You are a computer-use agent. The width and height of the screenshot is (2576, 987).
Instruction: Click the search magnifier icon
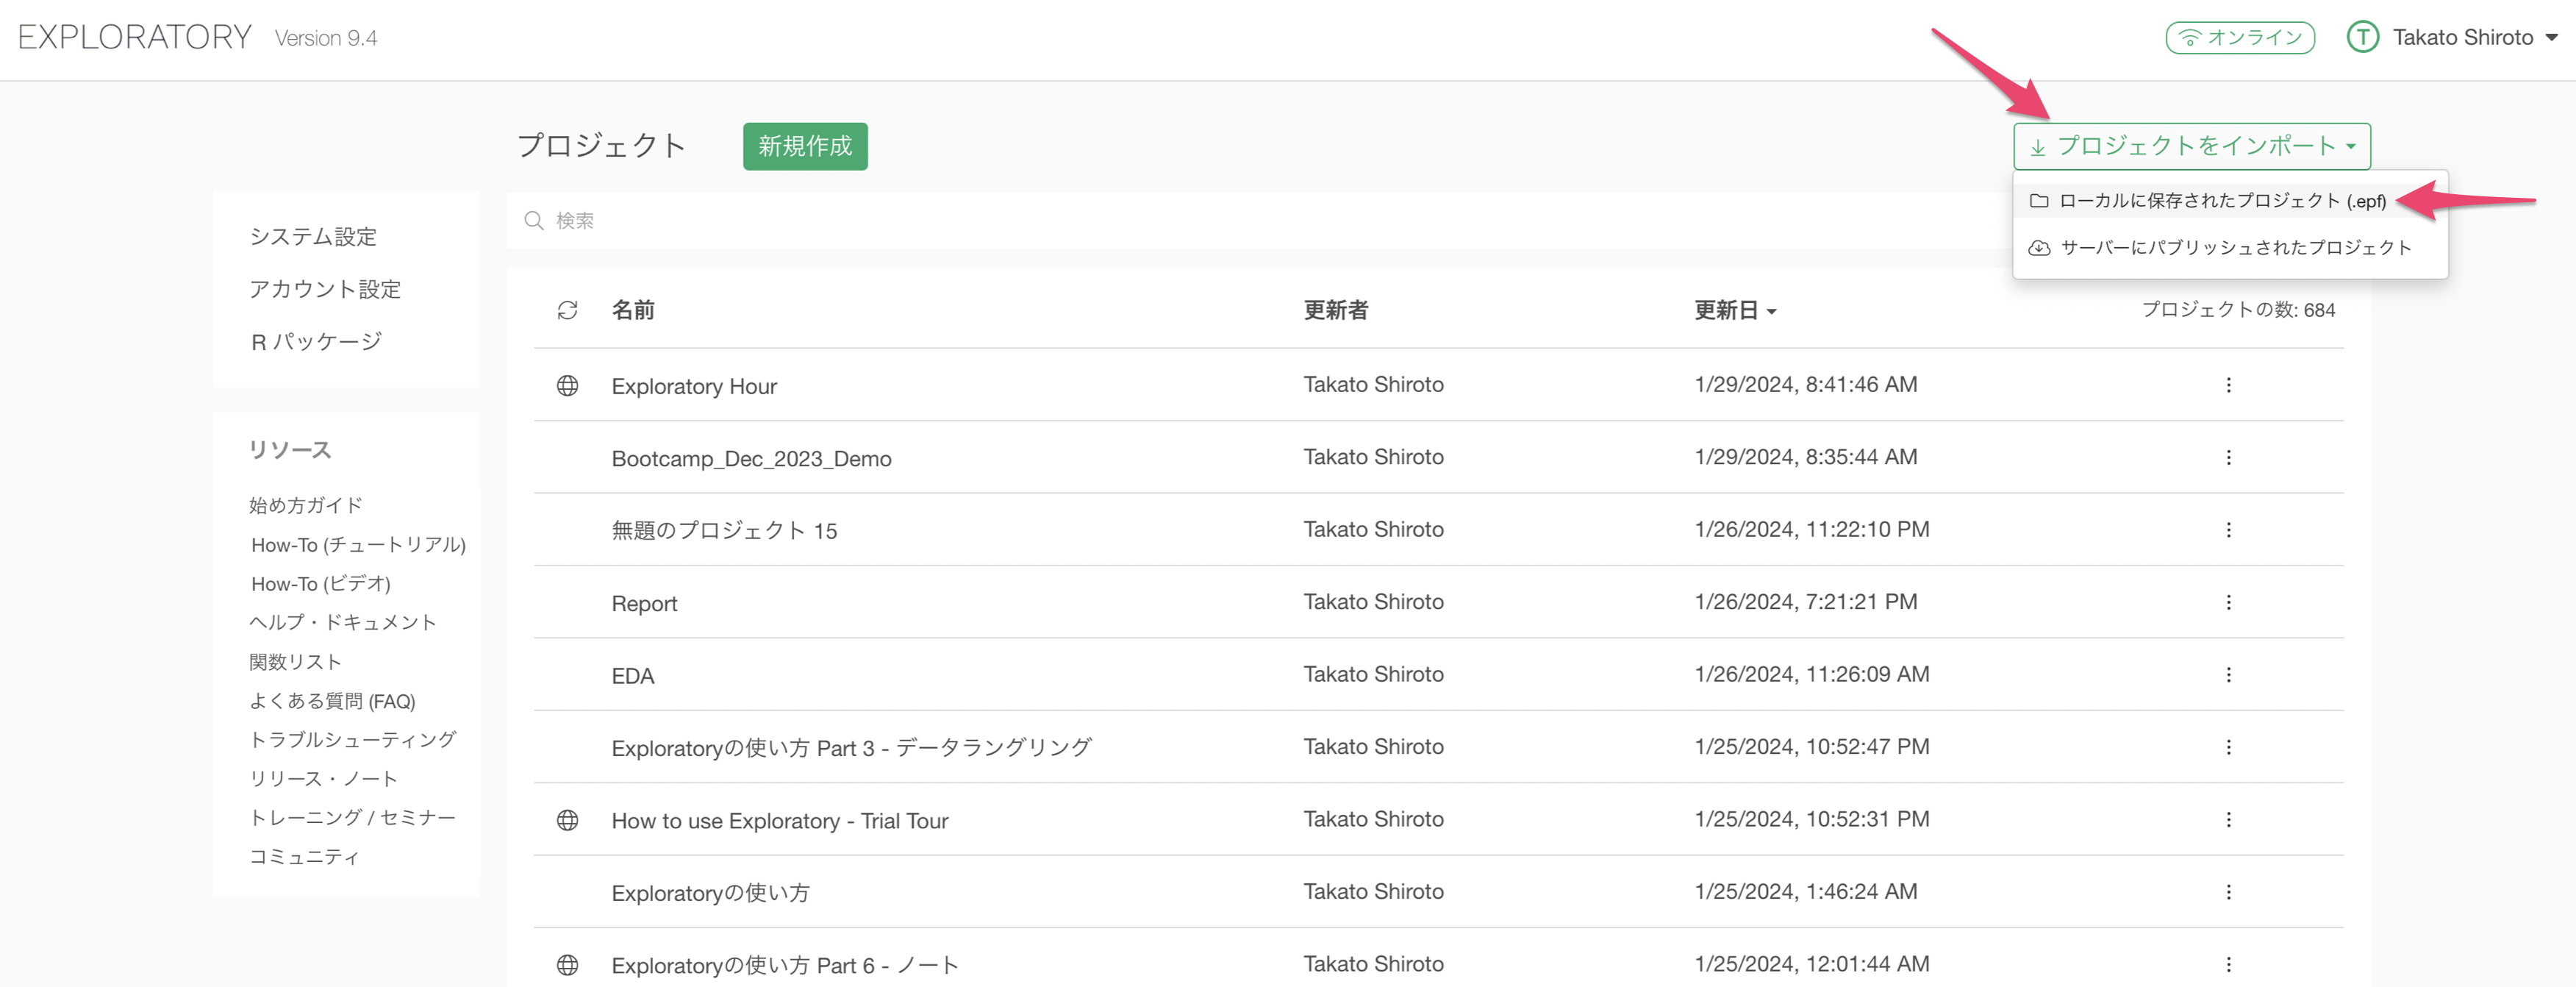534,220
